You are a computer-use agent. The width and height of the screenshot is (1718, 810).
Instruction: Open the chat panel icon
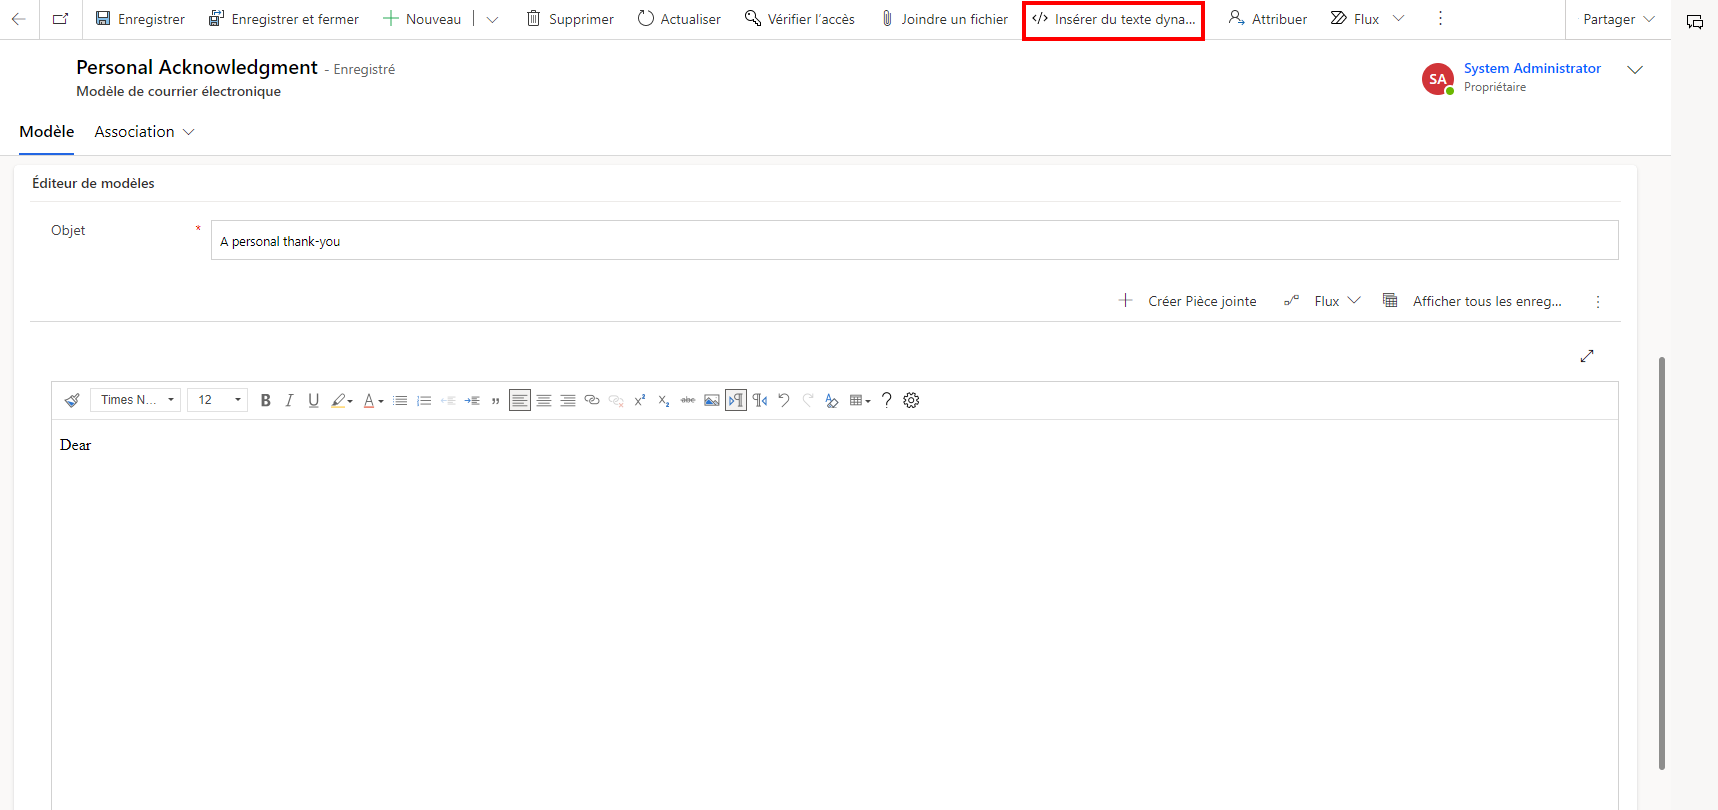pos(1695,21)
